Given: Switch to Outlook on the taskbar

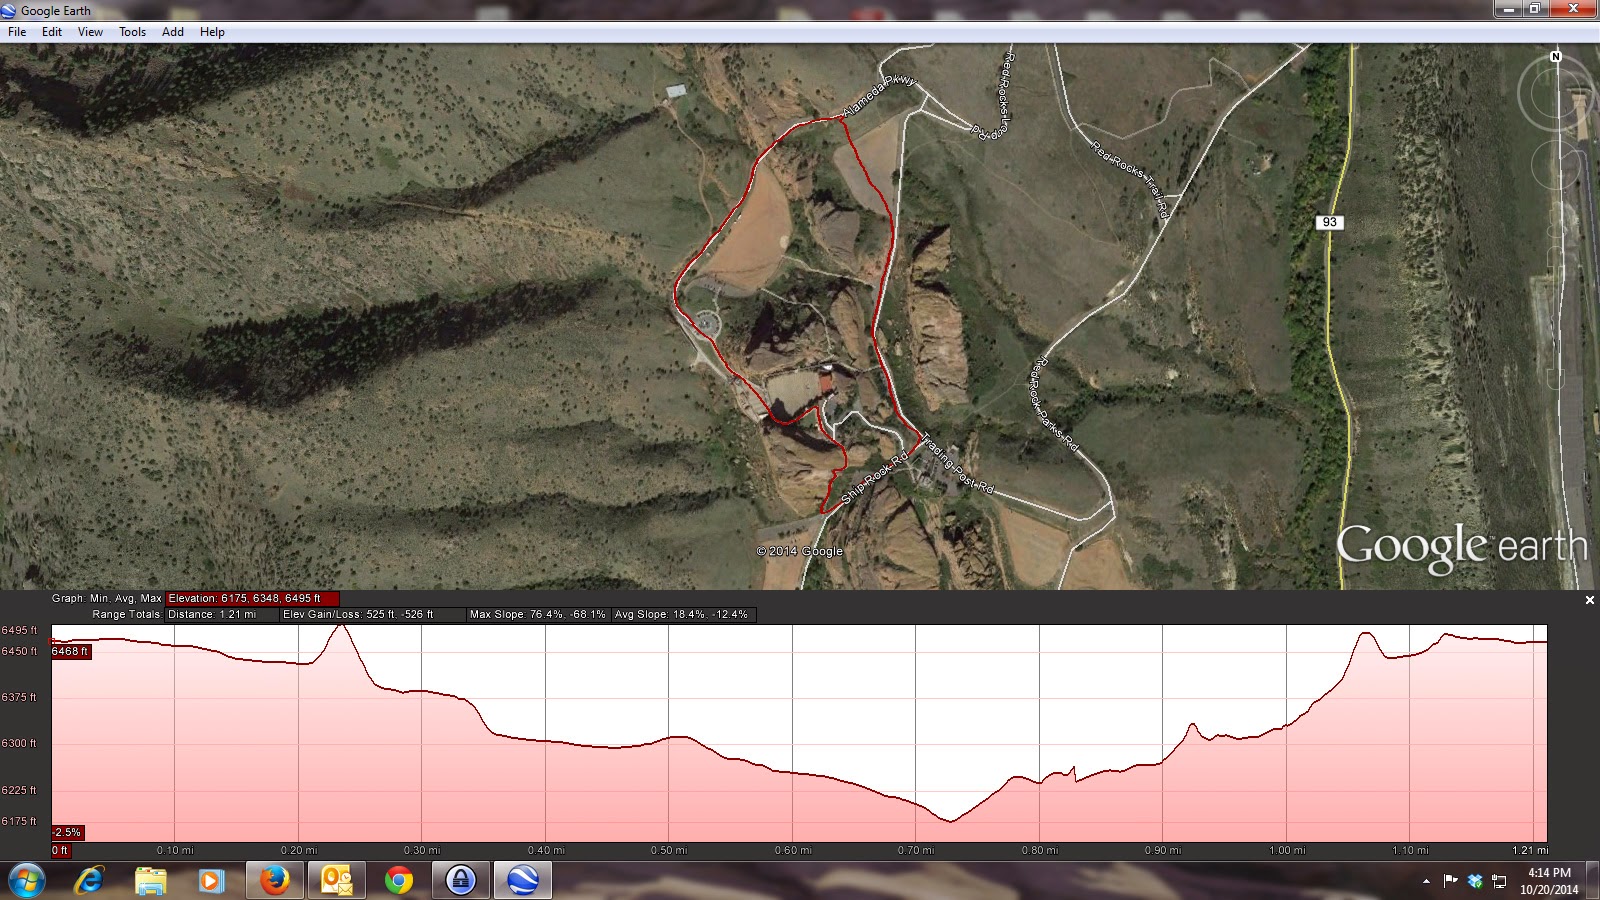Looking at the screenshot, I should pos(336,881).
